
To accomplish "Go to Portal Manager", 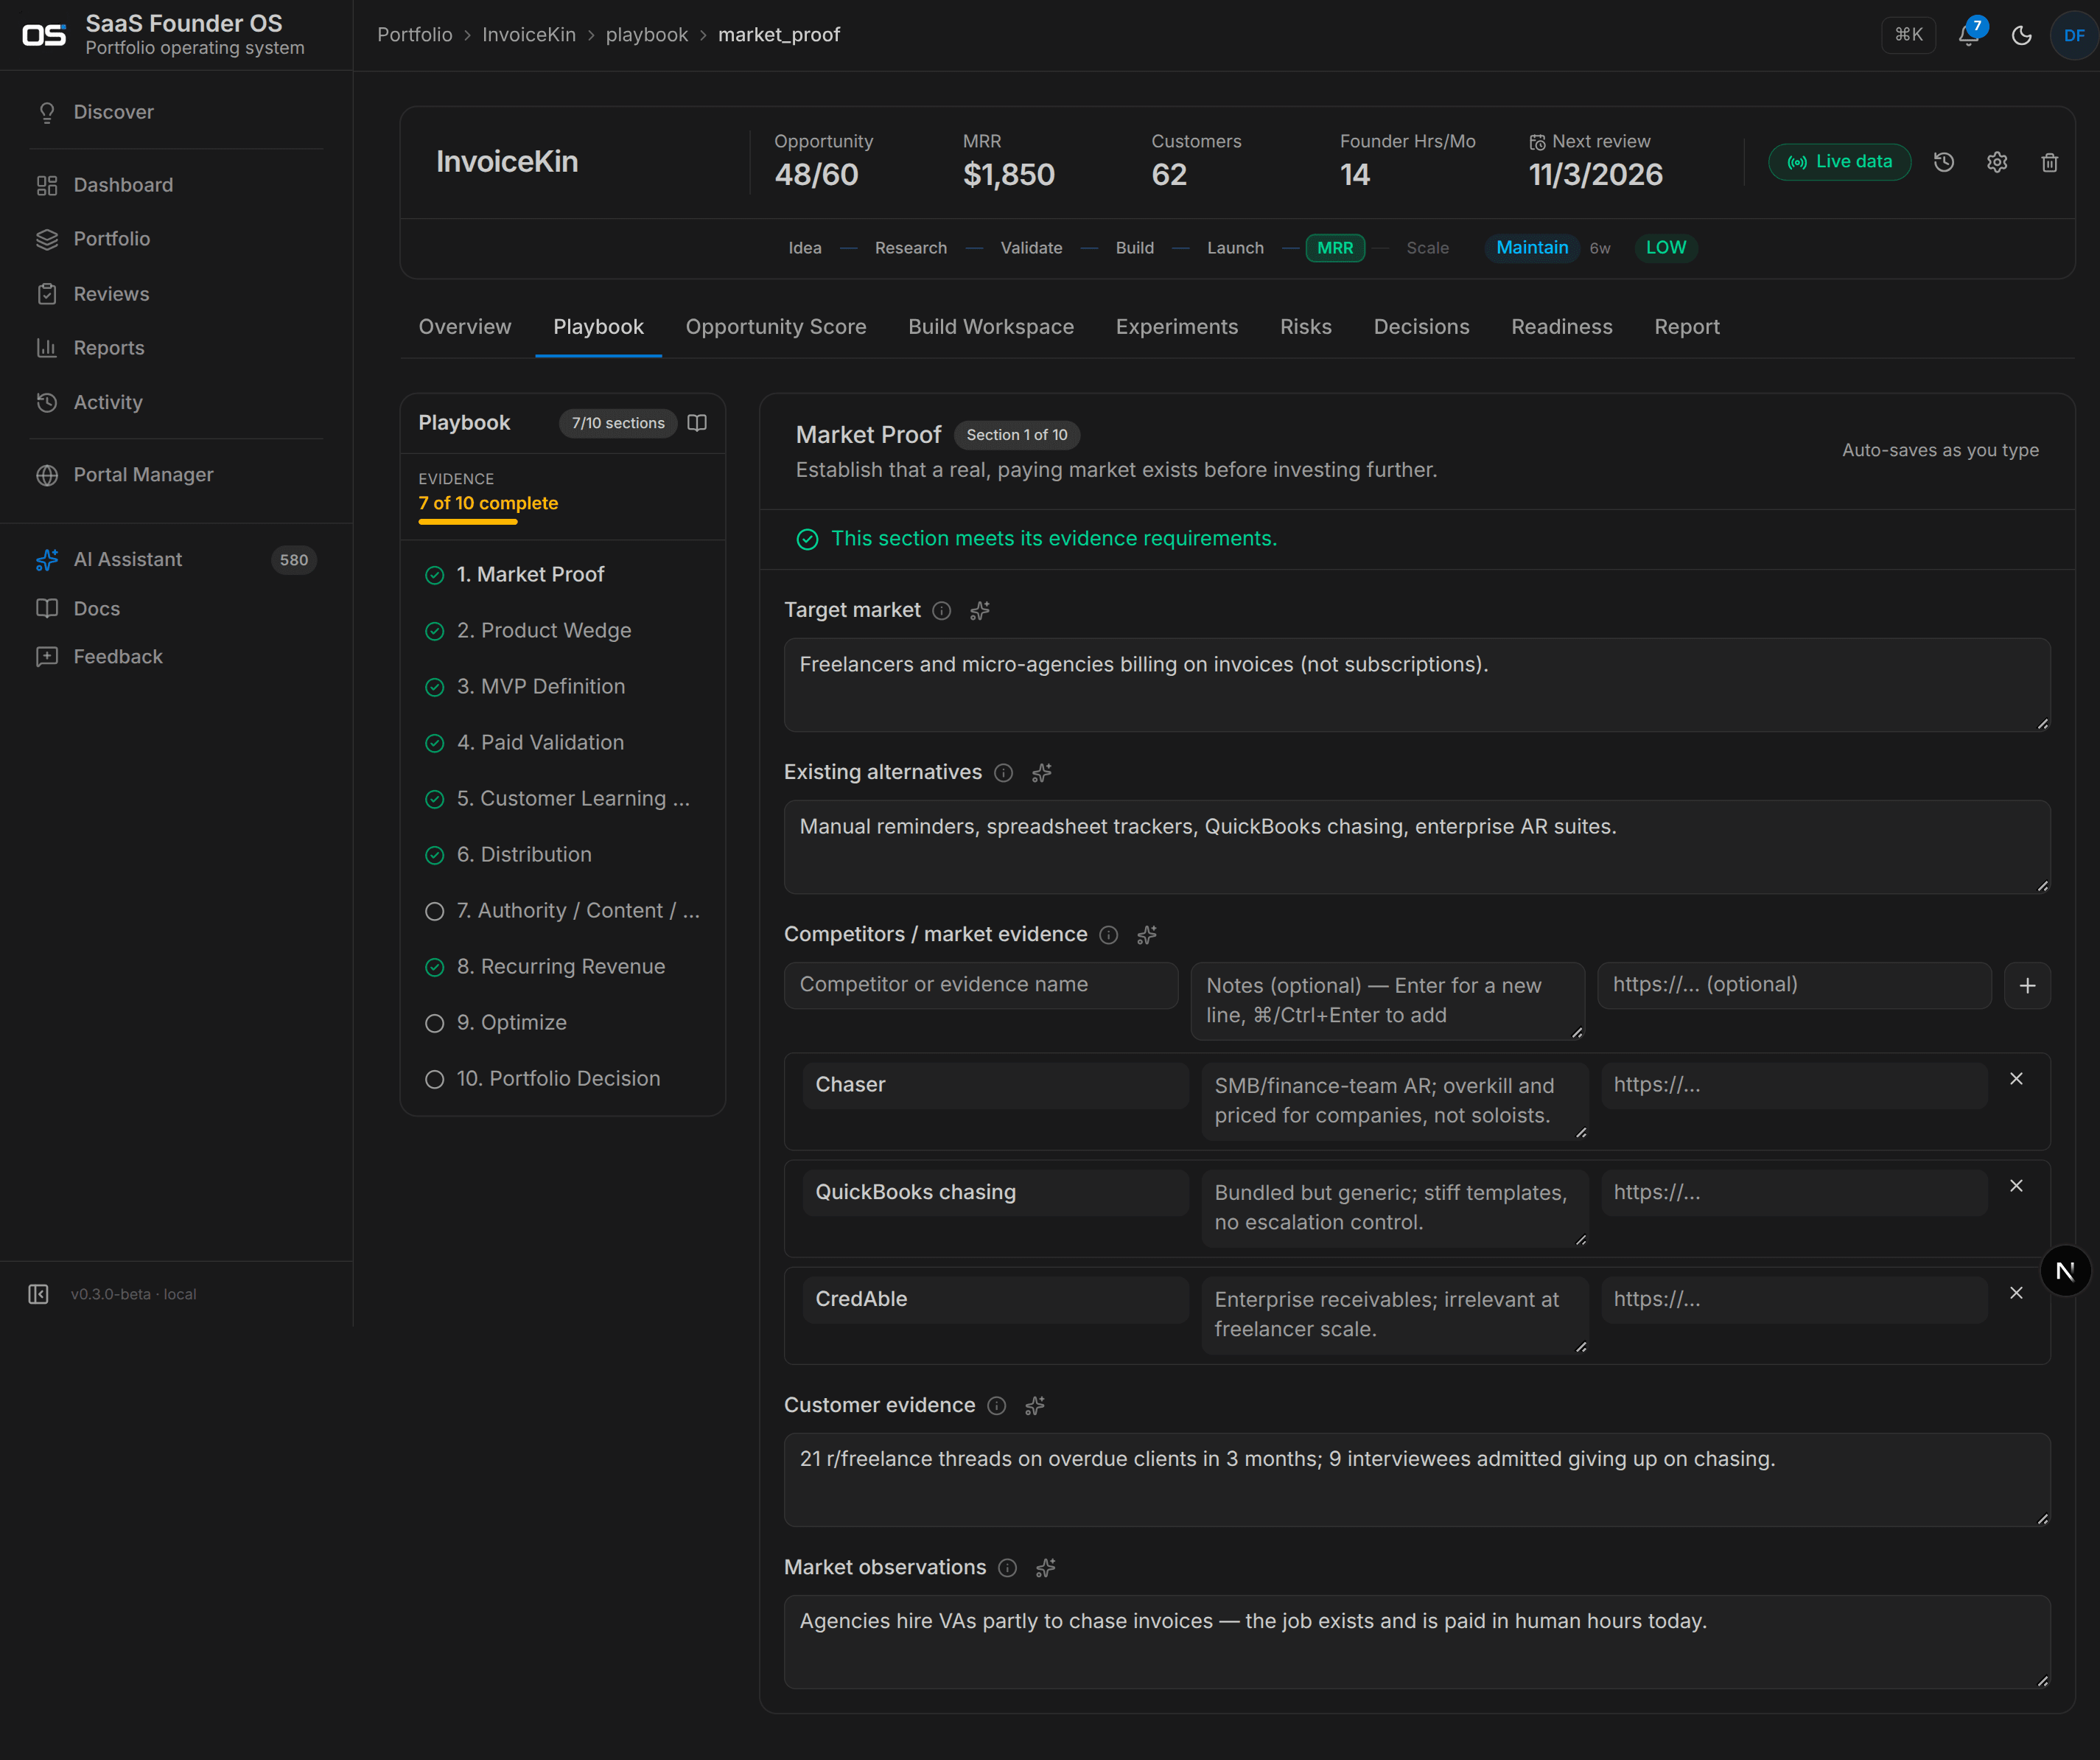I will [176, 474].
